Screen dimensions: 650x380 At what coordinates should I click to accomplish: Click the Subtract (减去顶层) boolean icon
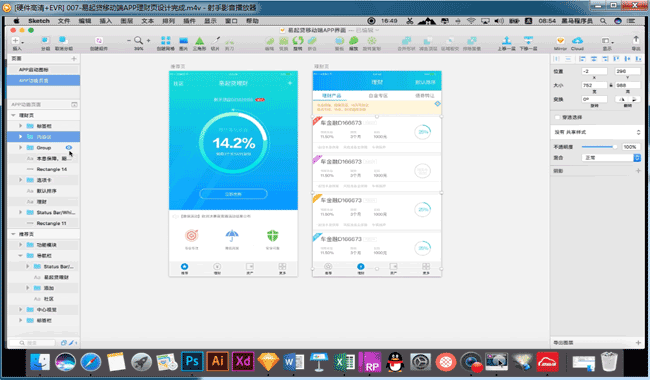click(427, 41)
